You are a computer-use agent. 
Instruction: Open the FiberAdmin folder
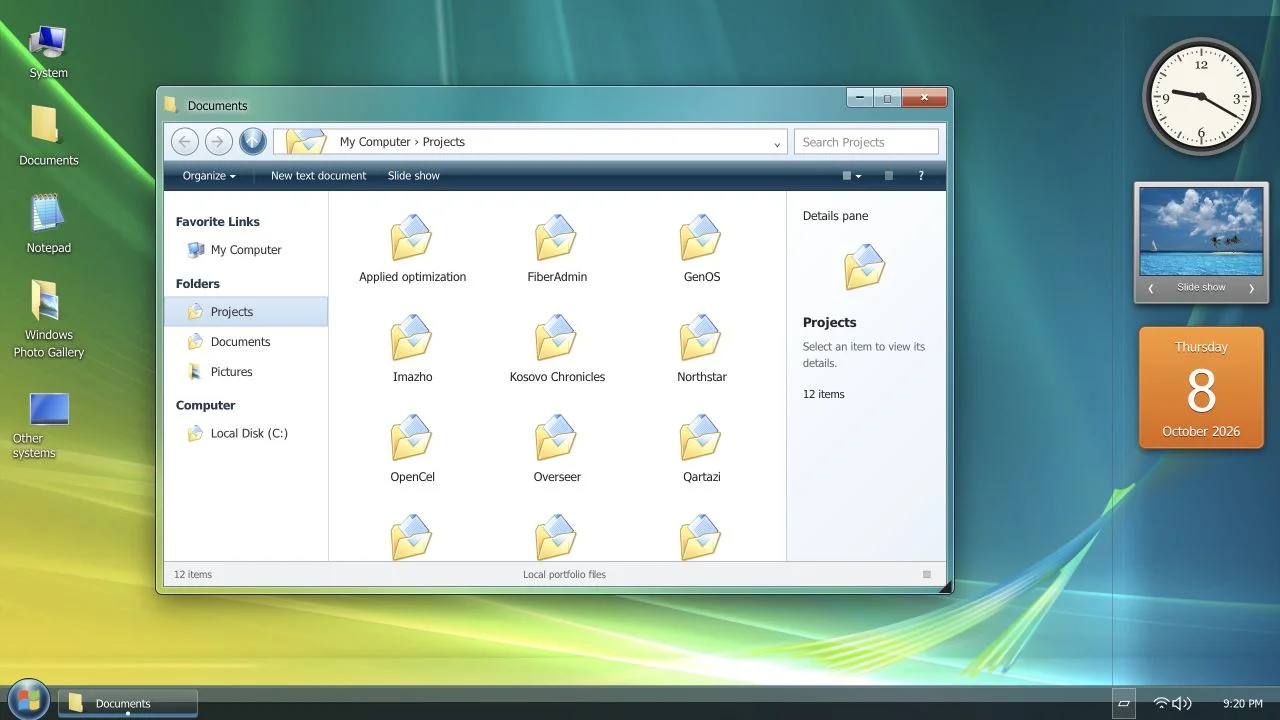(557, 249)
